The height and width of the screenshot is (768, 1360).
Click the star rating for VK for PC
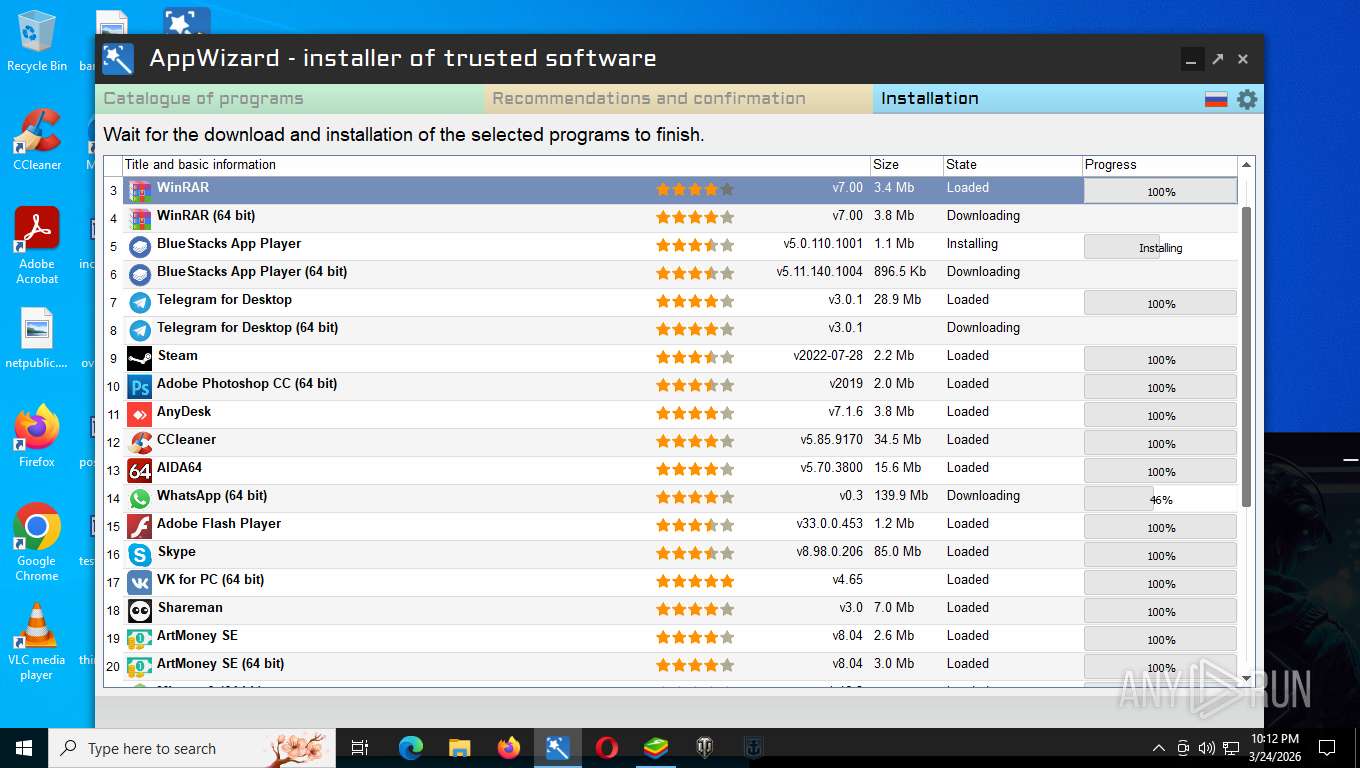tap(695, 581)
